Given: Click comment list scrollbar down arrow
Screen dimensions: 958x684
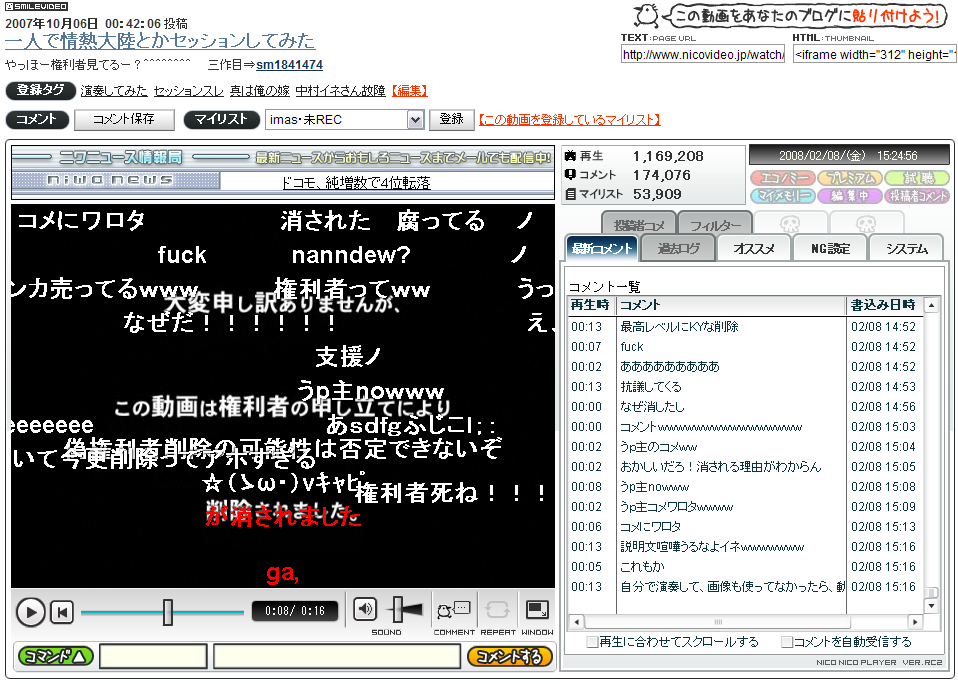Looking at the screenshot, I should coord(931,606).
